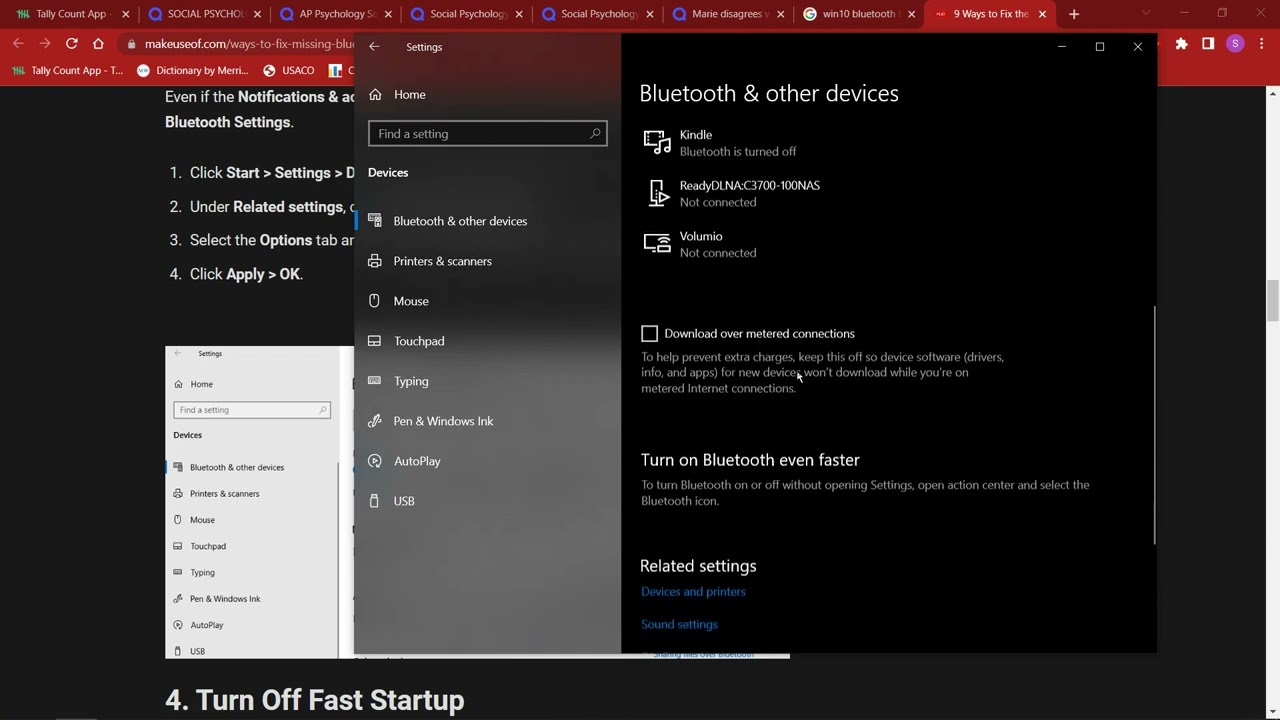Screen dimensions: 1280x720
Task: Go back using Settings back arrow
Action: pos(374,47)
